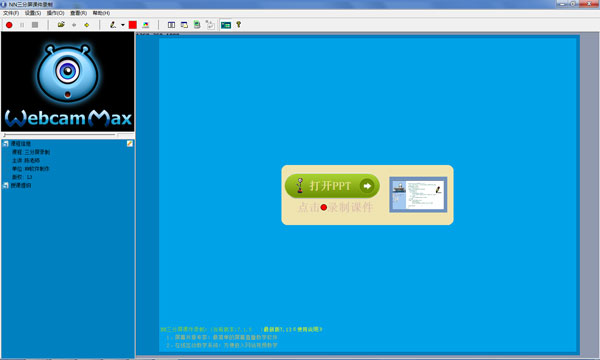600x360 pixels.
Task: Click the pause recording icon
Action: point(22,25)
